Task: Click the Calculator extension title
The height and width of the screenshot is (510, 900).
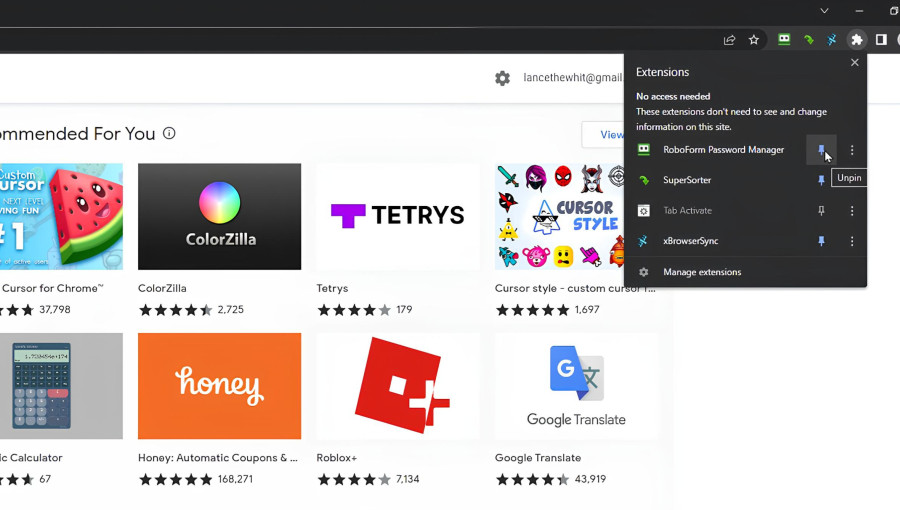Action: point(31,458)
